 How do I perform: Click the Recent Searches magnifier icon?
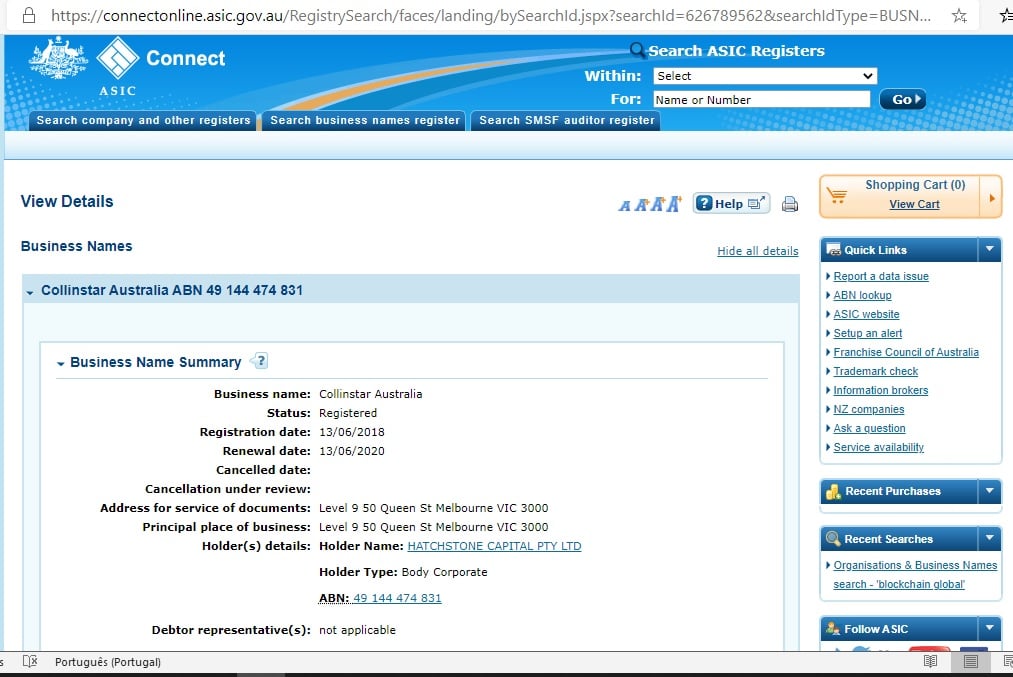[833, 539]
